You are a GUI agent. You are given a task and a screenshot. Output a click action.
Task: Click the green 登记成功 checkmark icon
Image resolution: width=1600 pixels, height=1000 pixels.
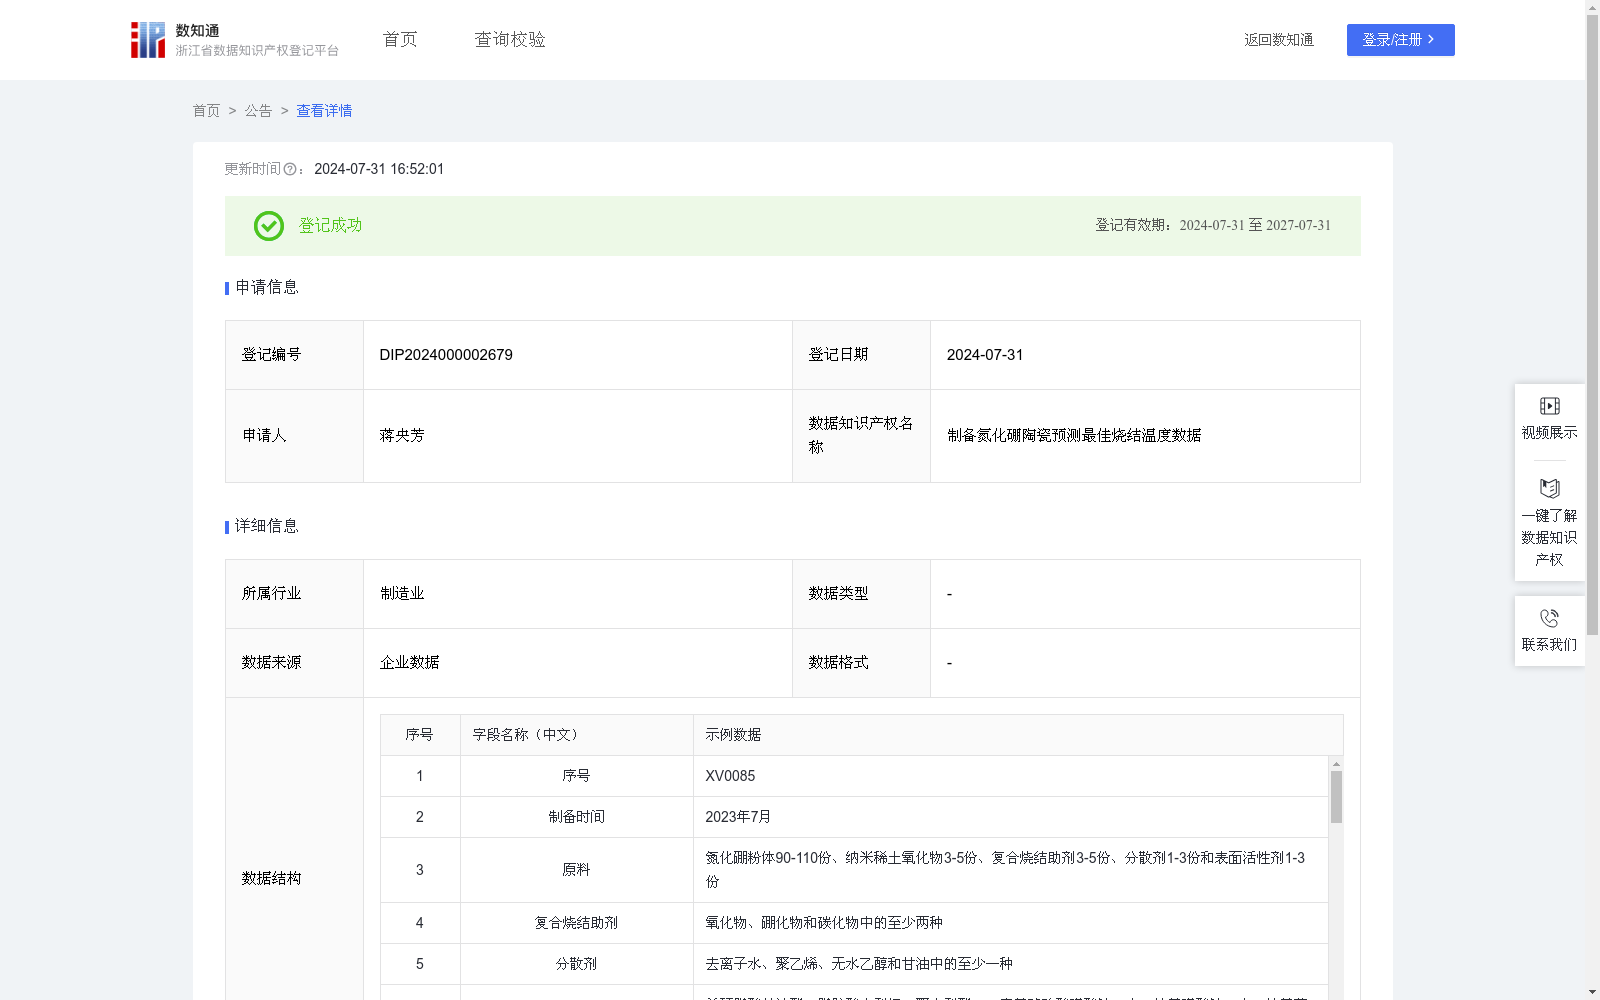(269, 226)
